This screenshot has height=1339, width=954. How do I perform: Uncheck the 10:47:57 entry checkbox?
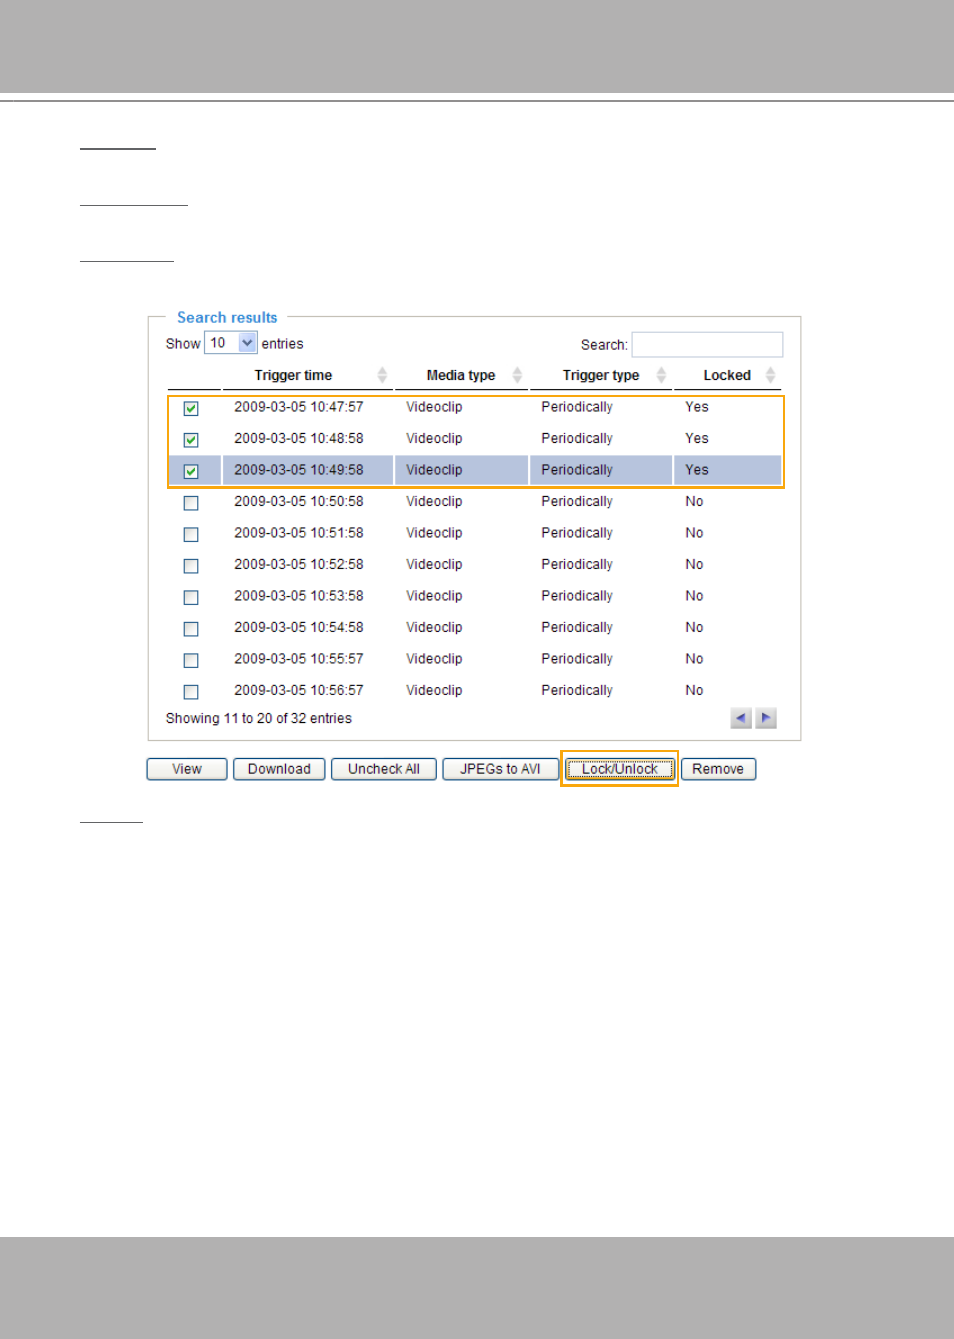191,408
